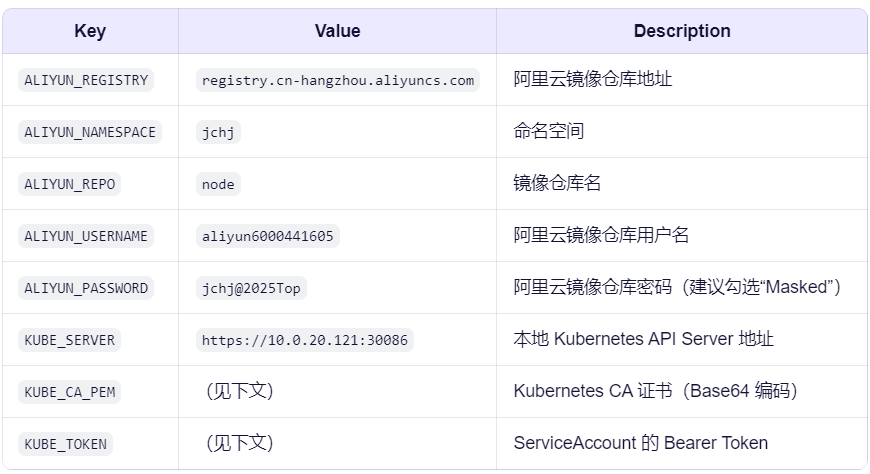Click the aliyun6000441605 username value
This screenshot has height=474, width=870.
[267, 236]
